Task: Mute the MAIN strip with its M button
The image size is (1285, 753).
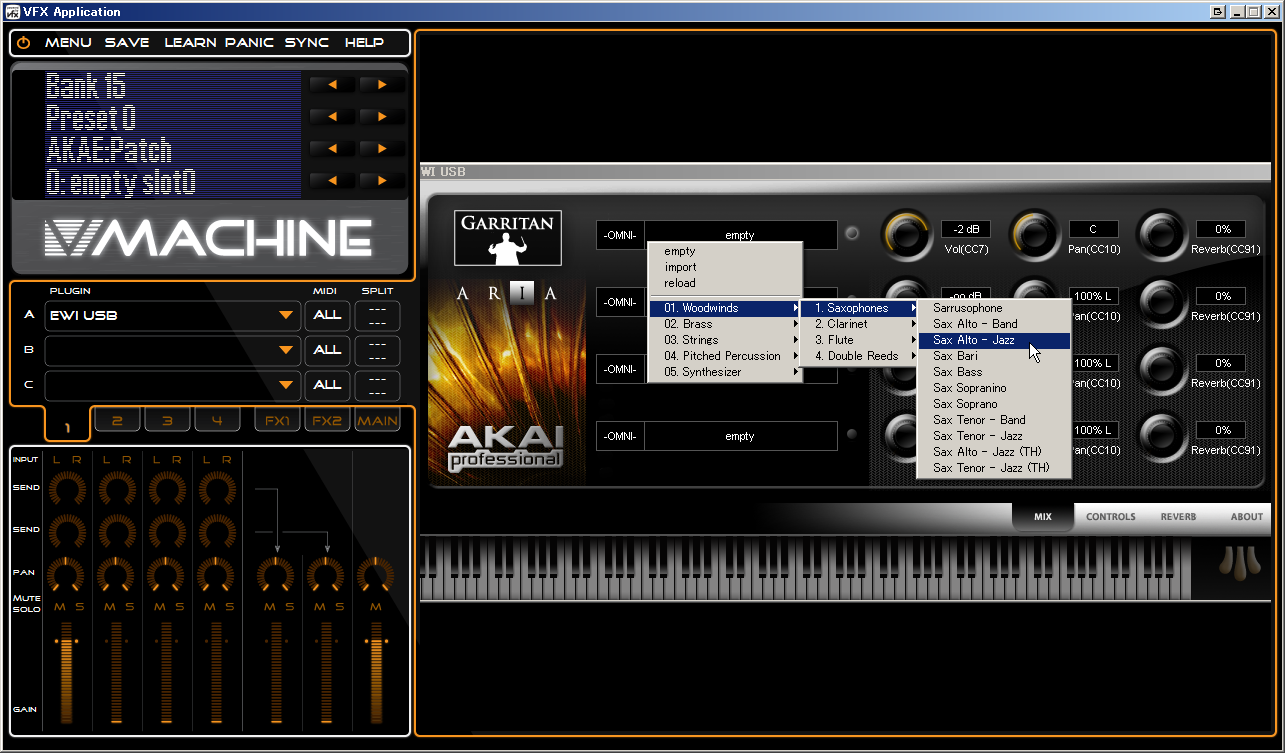Action: pyautogui.click(x=376, y=607)
